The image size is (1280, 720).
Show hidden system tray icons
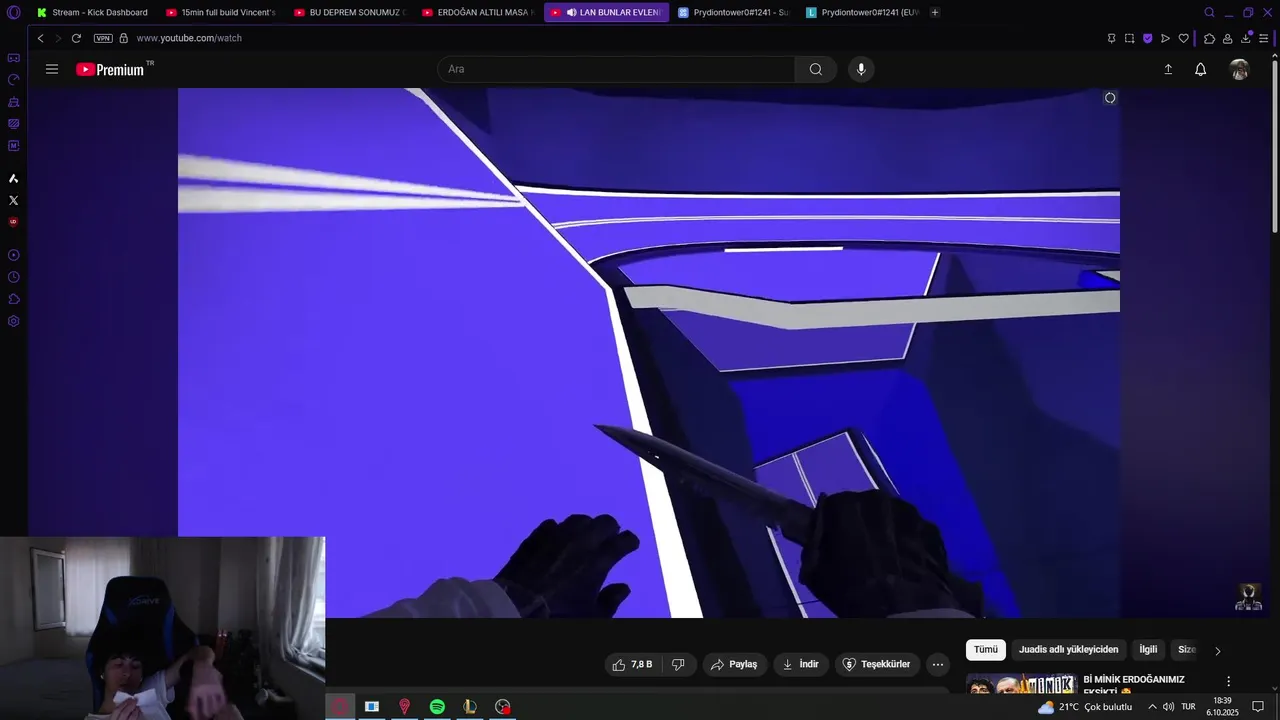click(1152, 707)
